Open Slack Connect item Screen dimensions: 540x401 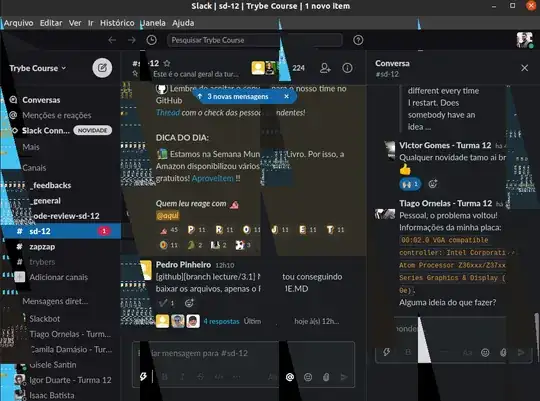click(61, 130)
